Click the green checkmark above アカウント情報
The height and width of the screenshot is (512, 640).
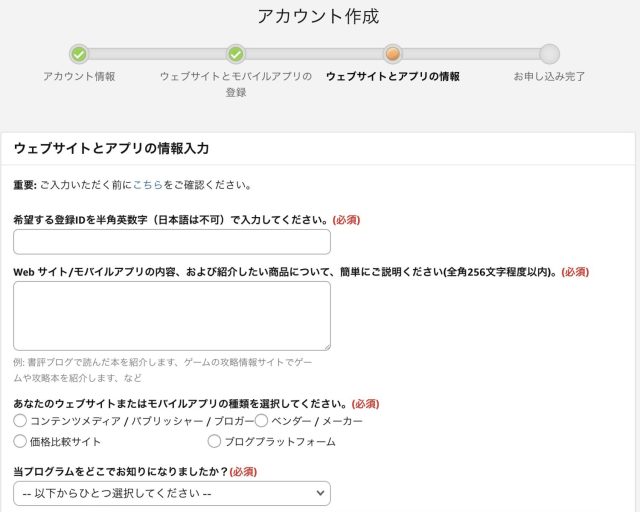pos(79,54)
